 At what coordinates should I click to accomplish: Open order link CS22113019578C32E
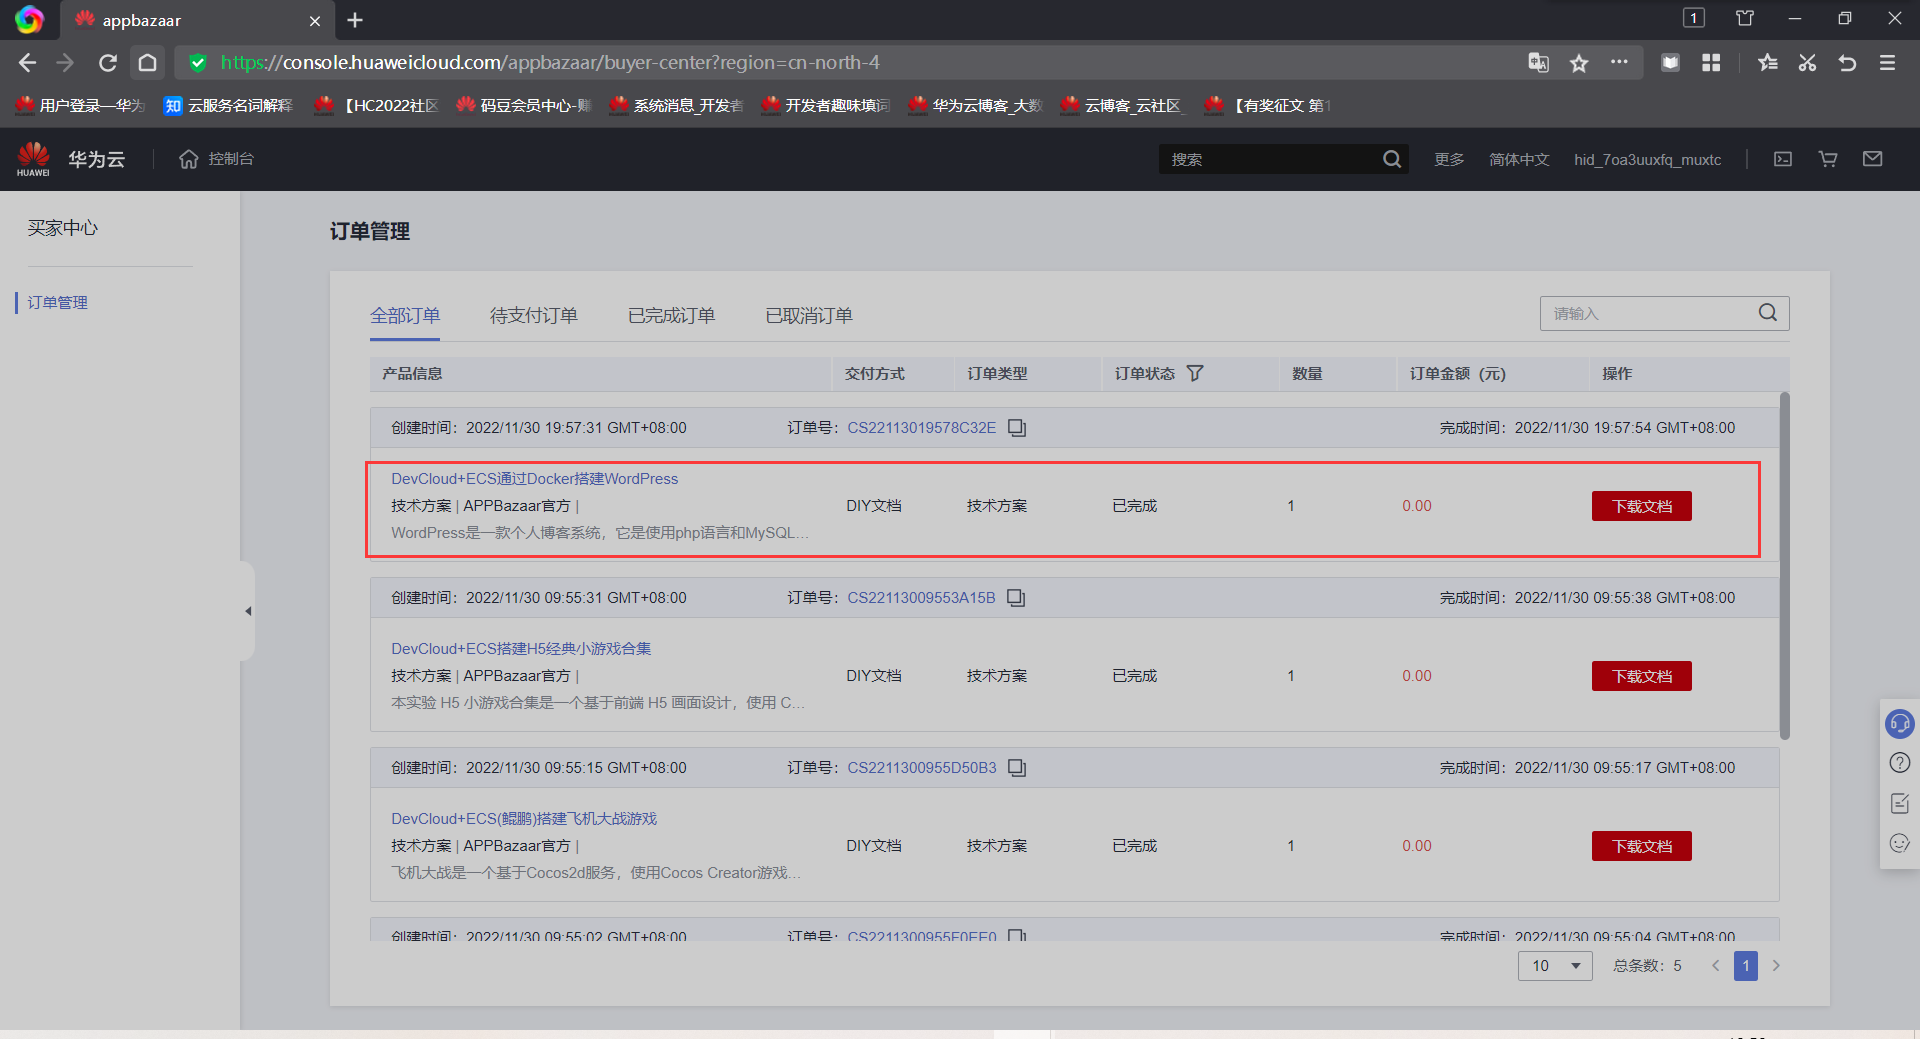922,428
